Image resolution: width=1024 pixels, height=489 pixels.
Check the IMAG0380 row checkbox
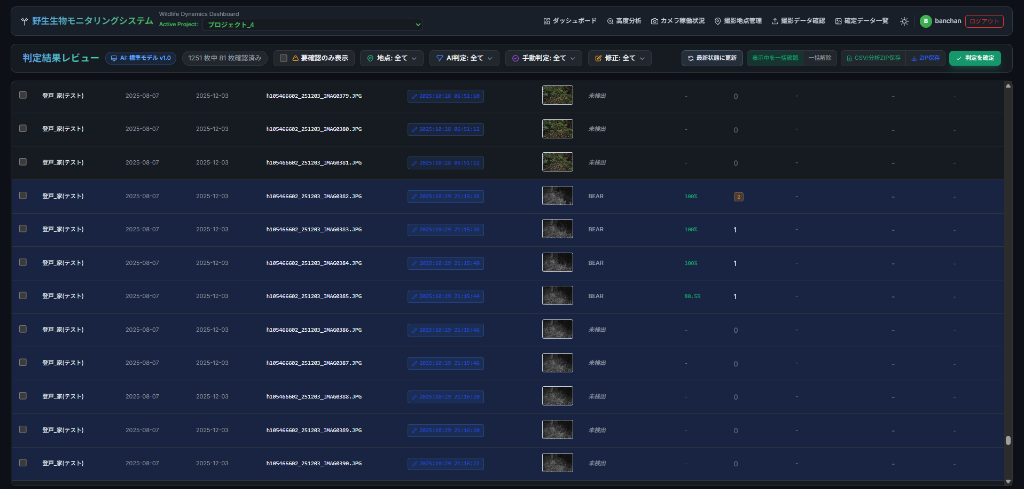[23, 129]
